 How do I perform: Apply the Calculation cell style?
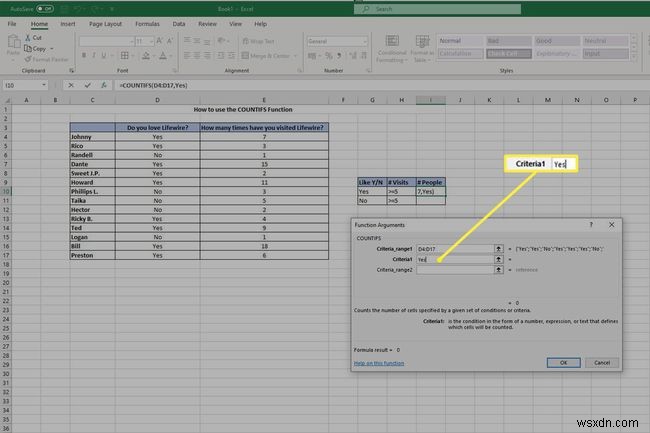461,53
